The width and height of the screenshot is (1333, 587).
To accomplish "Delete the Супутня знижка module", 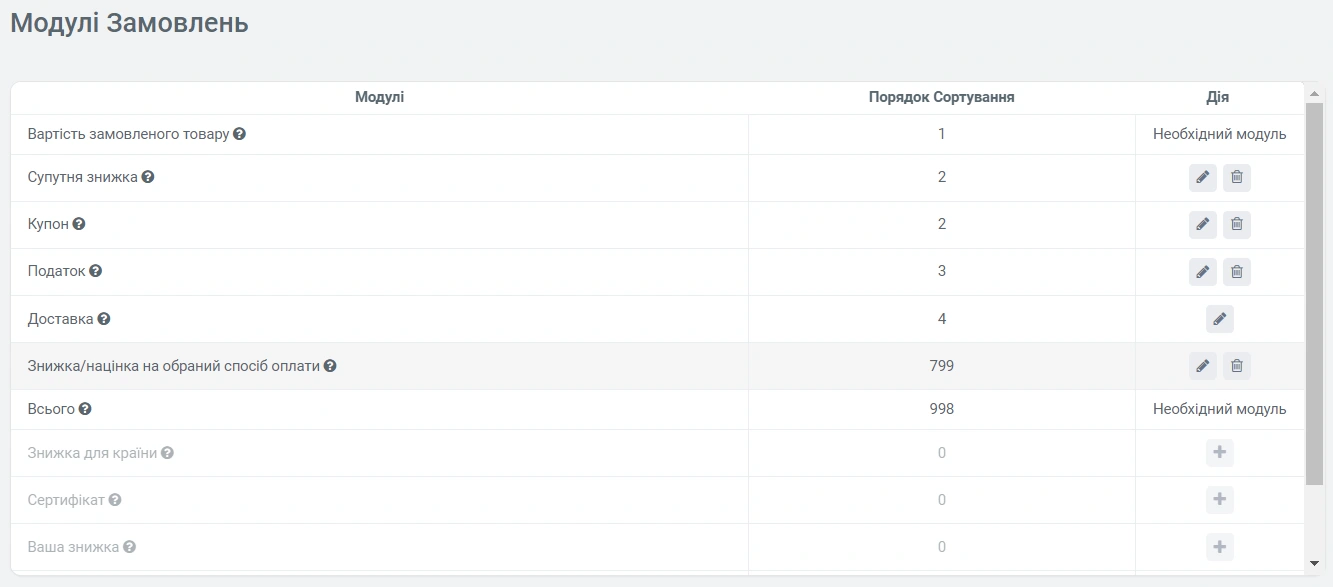I will [x=1237, y=178].
